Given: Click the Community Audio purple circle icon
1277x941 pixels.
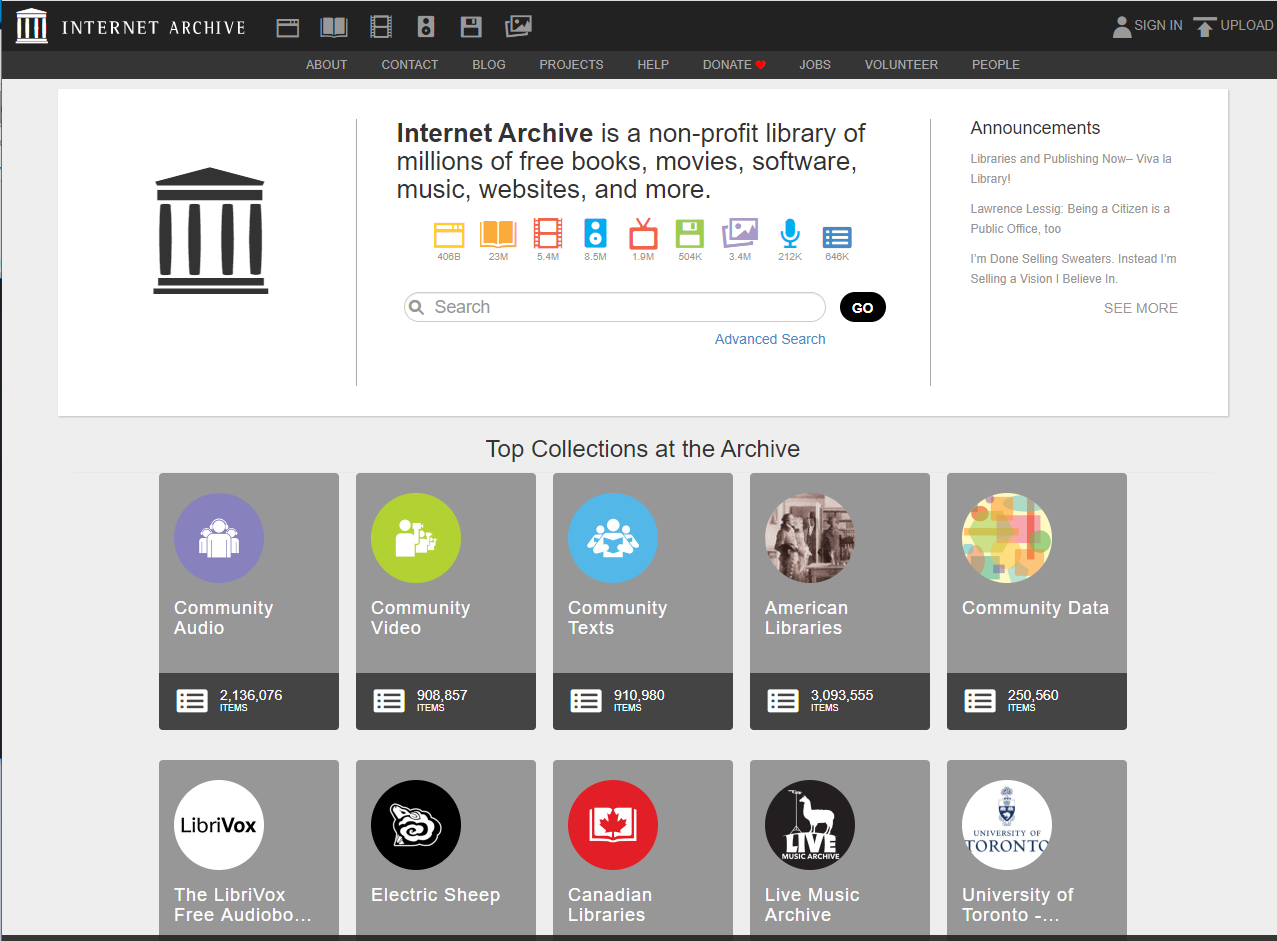Looking at the screenshot, I should (219, 538).
